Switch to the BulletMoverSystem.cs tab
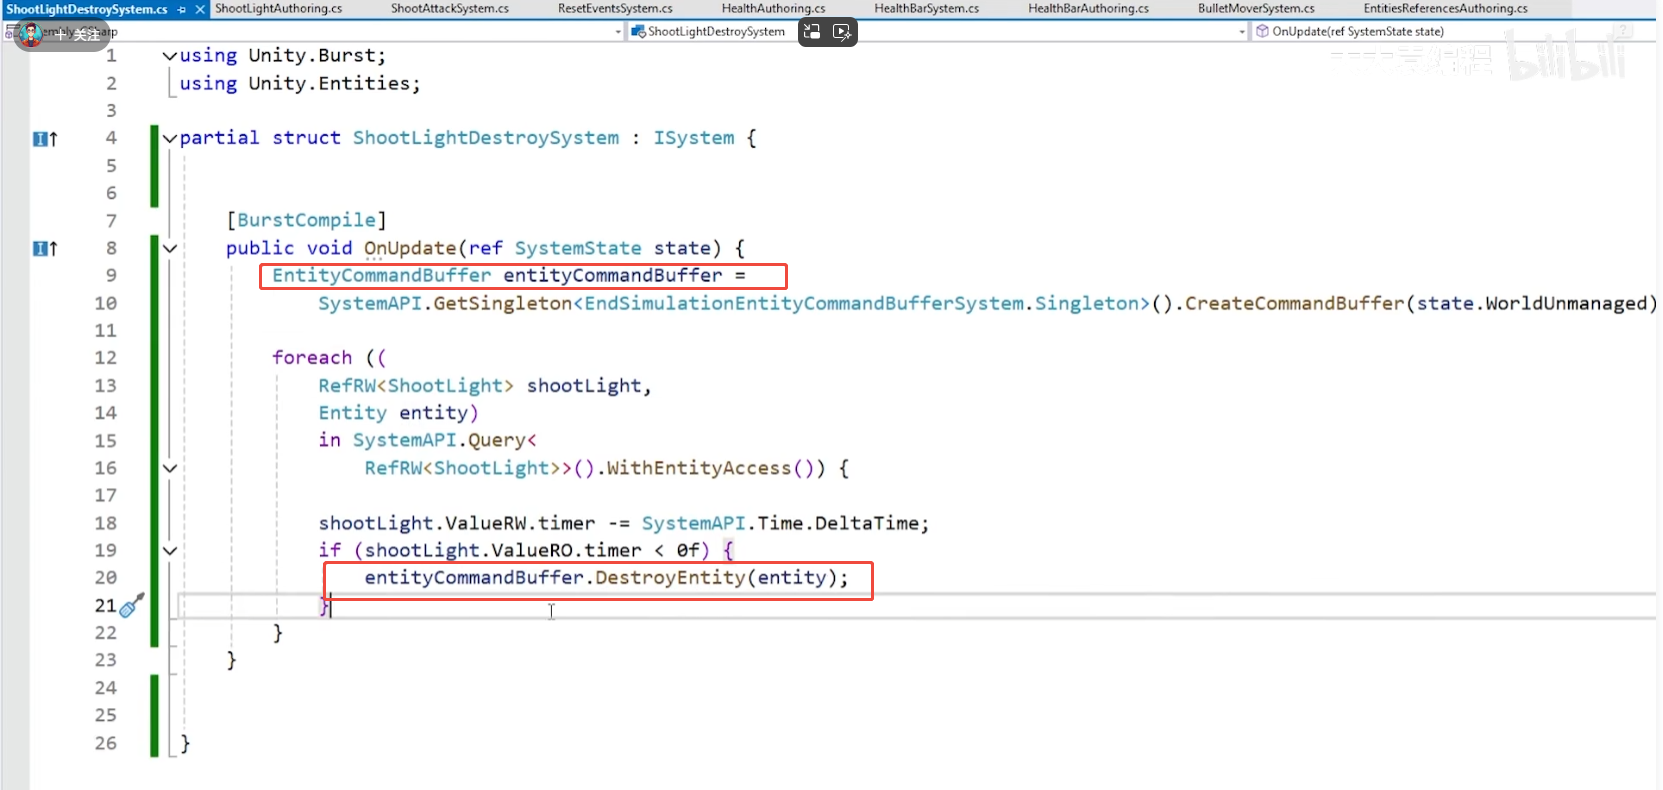The image size is (1663, 790). pos(1256,8)
